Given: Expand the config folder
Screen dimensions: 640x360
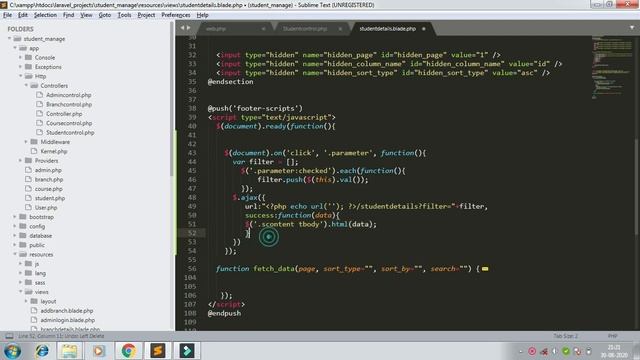Looking at the screenshot, I should point(15,227).
